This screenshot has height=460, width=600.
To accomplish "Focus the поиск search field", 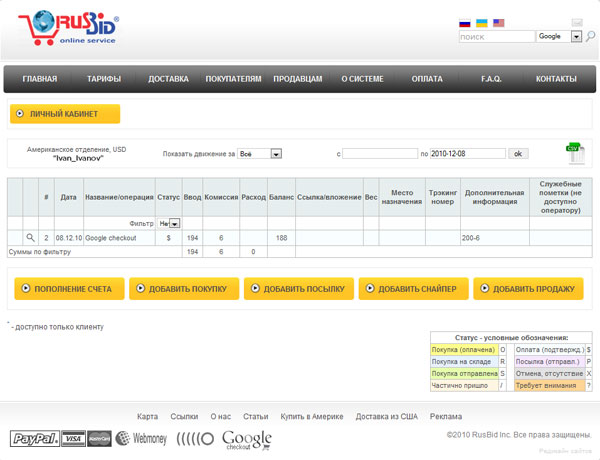I will coord(497,37).
